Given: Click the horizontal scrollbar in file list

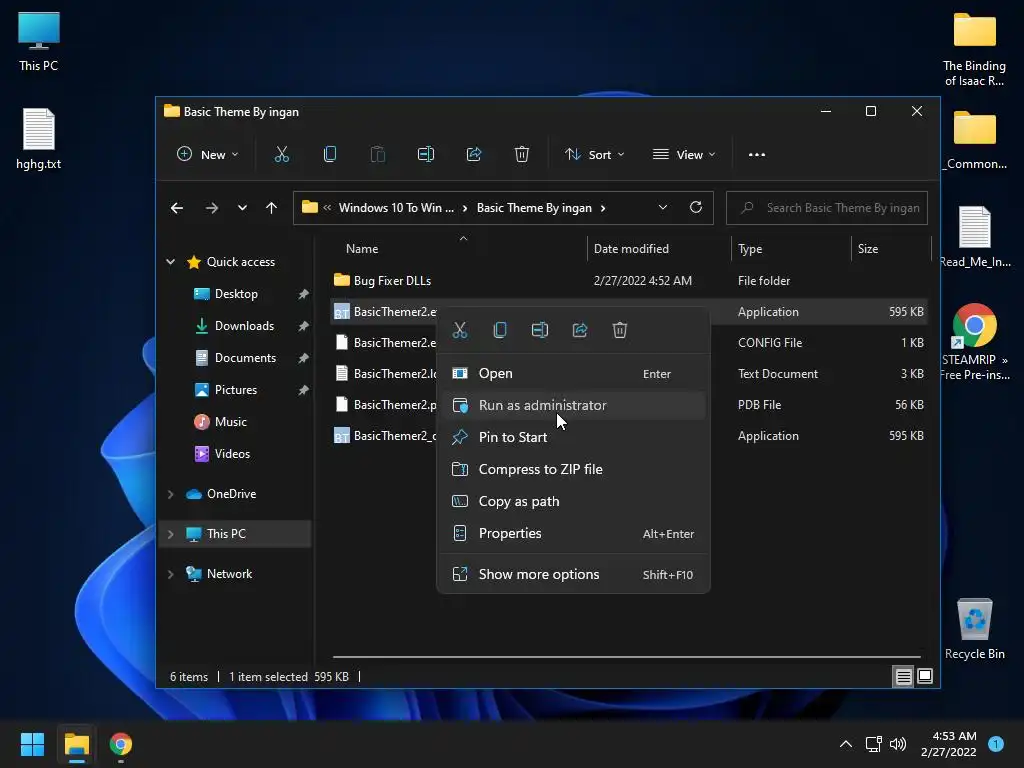Looking at the screenshot, I should click(x=626, y=656).
